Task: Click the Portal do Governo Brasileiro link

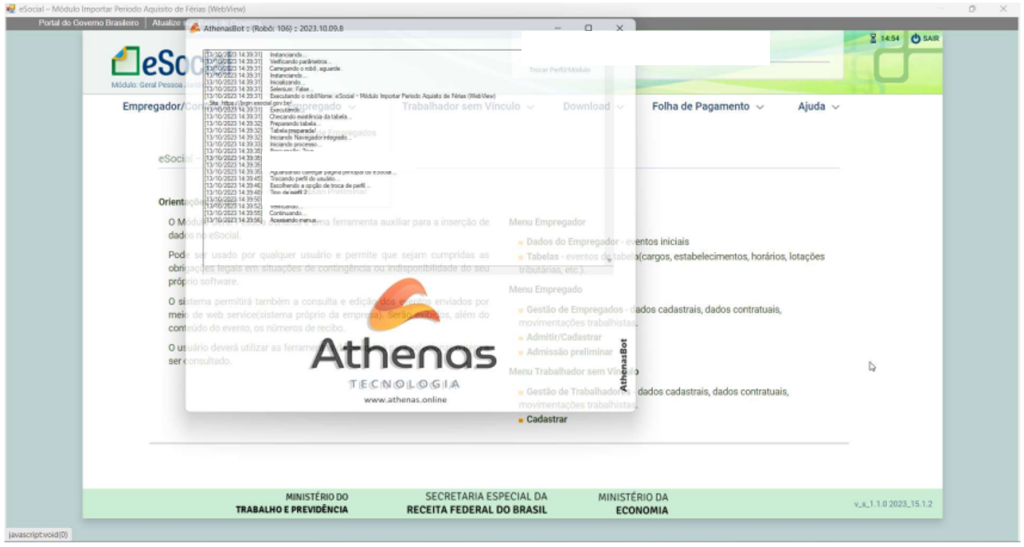Action: [88, 23]
